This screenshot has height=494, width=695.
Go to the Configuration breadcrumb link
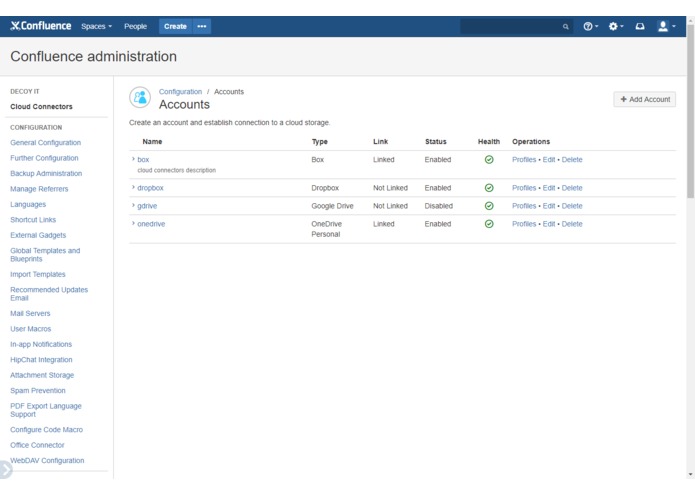coord(180,92)
